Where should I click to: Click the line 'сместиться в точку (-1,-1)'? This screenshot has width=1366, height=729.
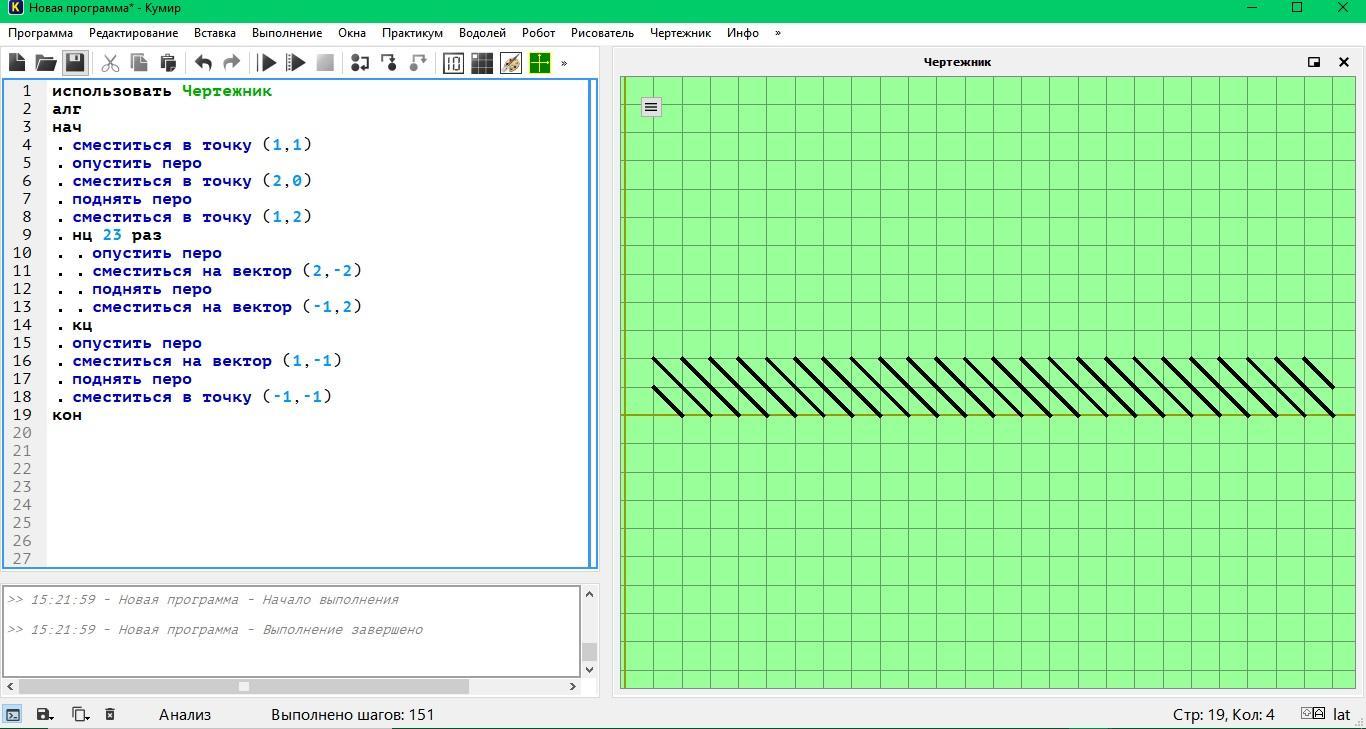pyautogui.click(x=202, y=397)
